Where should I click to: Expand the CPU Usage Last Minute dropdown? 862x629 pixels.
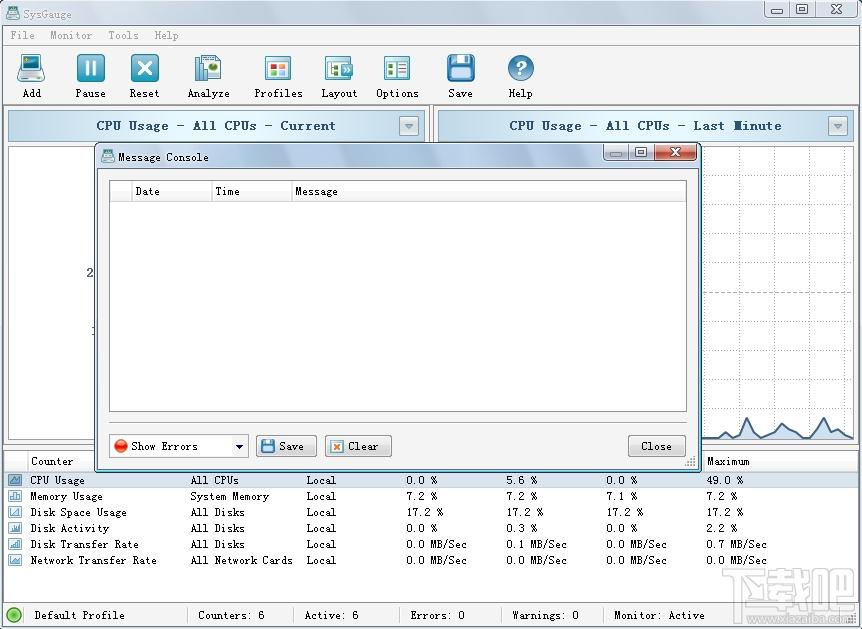pos(837,126)
